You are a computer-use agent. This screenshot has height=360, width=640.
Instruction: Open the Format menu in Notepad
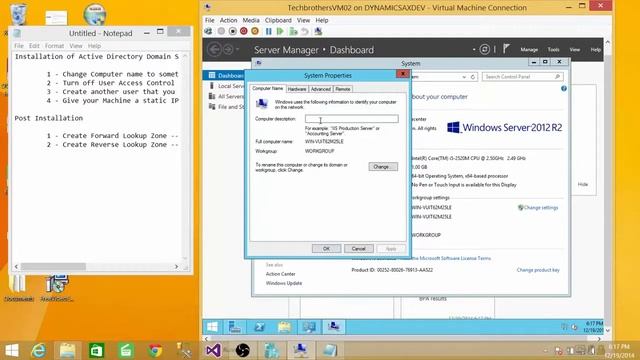[x=54, y=46]
